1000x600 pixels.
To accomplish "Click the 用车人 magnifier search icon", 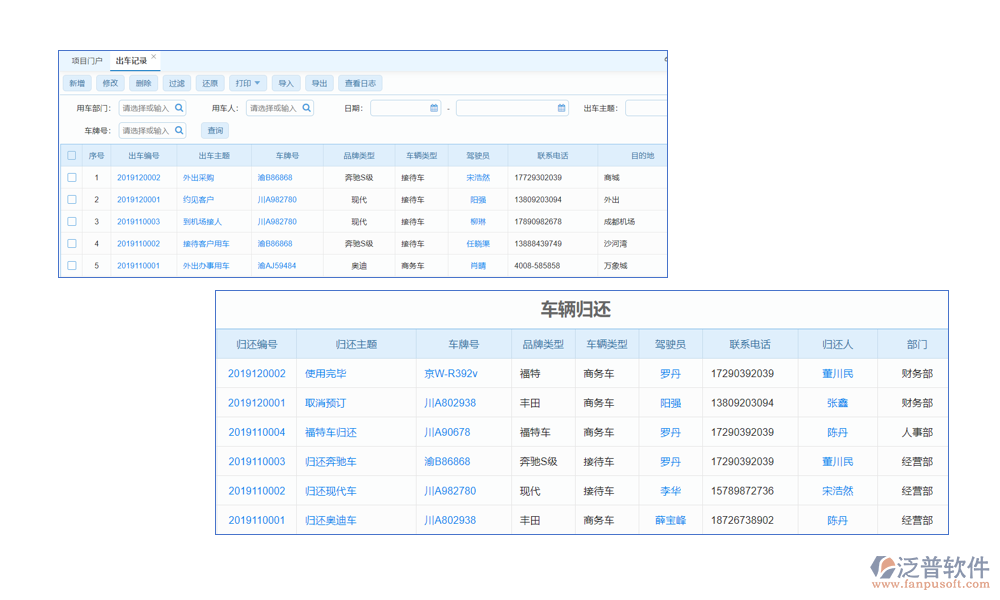I will tap(305, 108).
